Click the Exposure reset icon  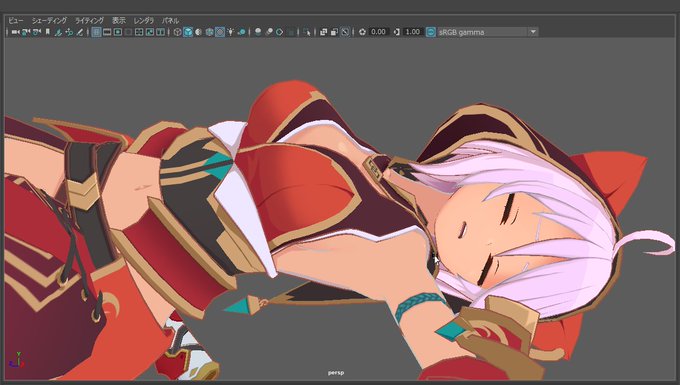(x=362, y=32)
